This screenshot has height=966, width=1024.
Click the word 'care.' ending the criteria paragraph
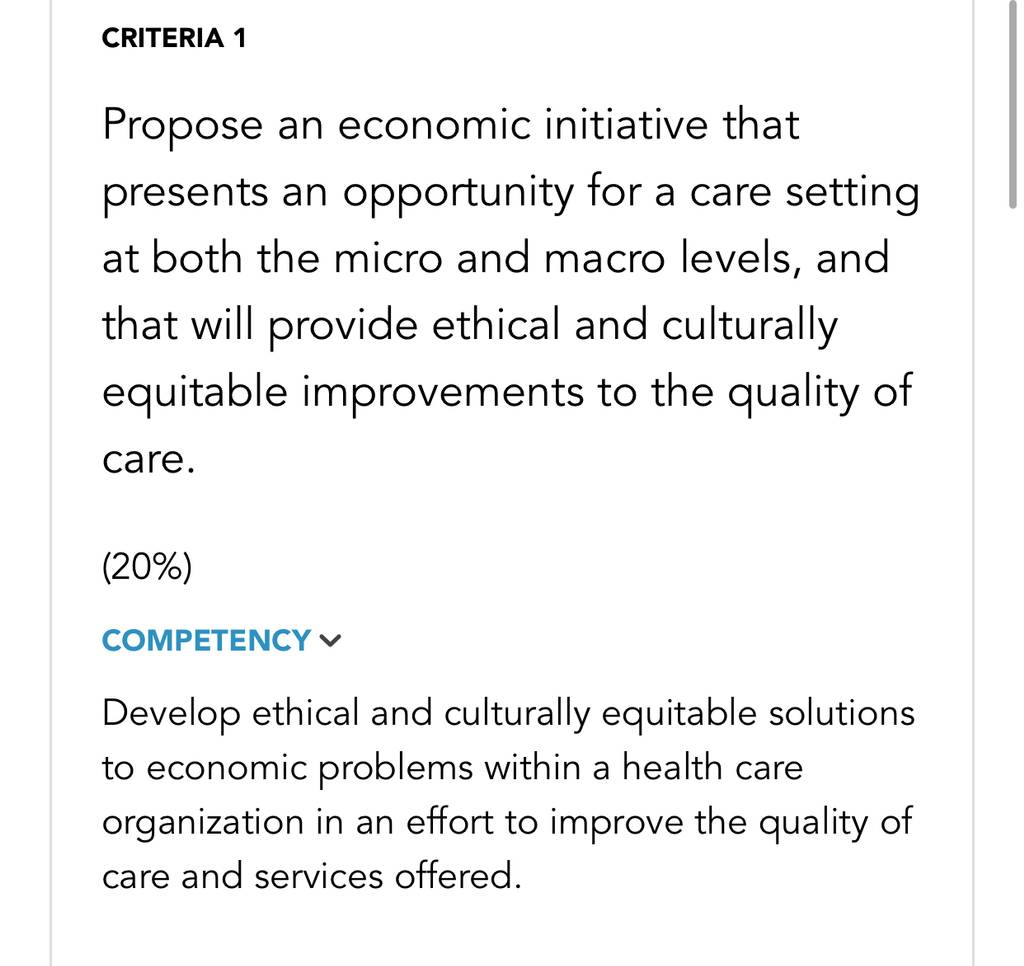tap(149, 460)
